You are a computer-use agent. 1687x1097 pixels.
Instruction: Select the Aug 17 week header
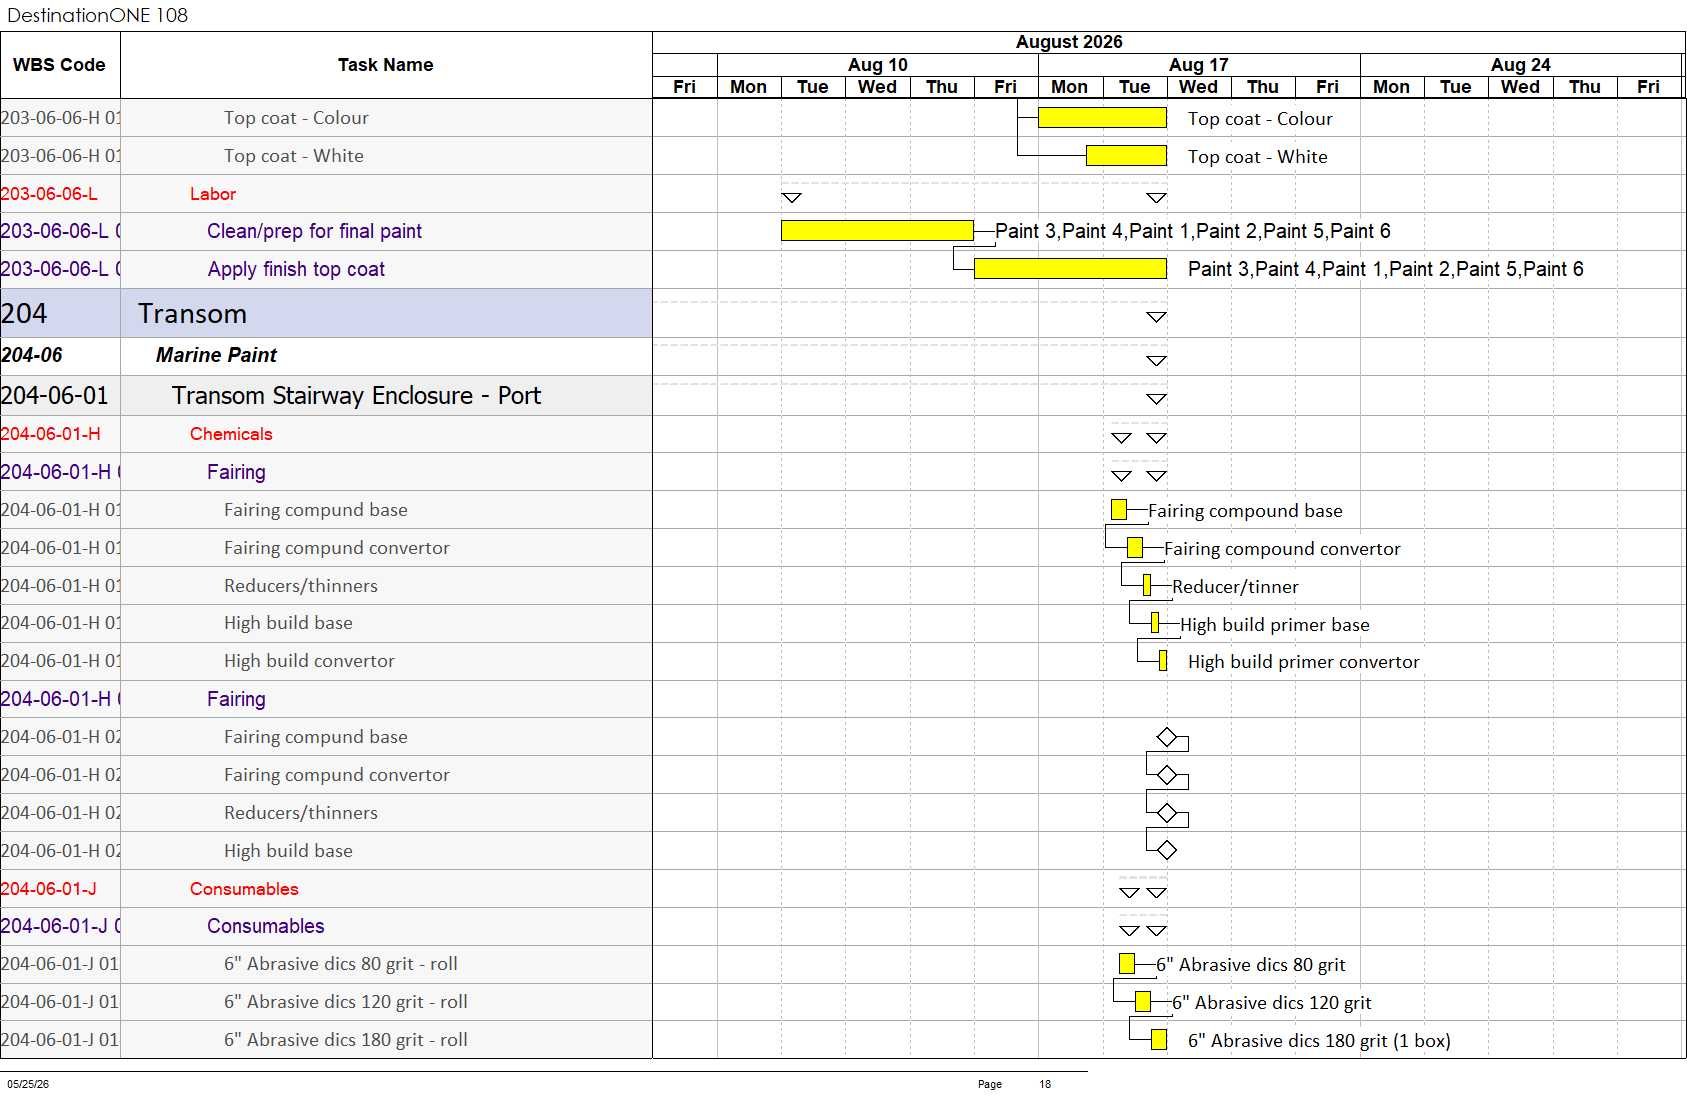[1199, 65]
